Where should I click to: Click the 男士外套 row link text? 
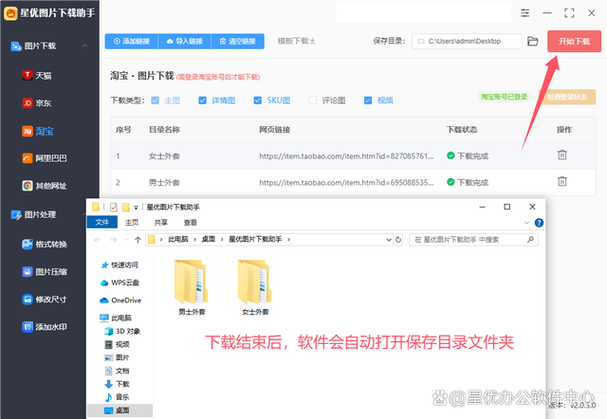(346, 182)
